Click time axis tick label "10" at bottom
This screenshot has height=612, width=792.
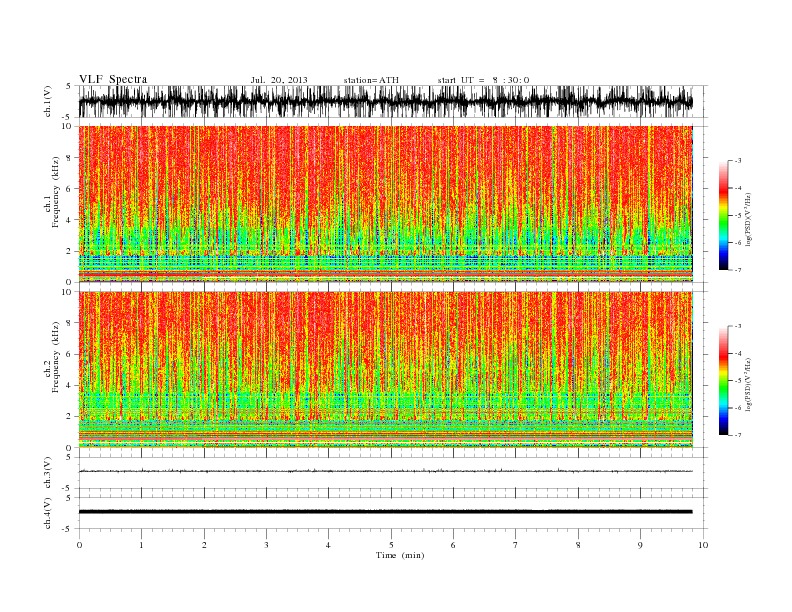point(703,545)
